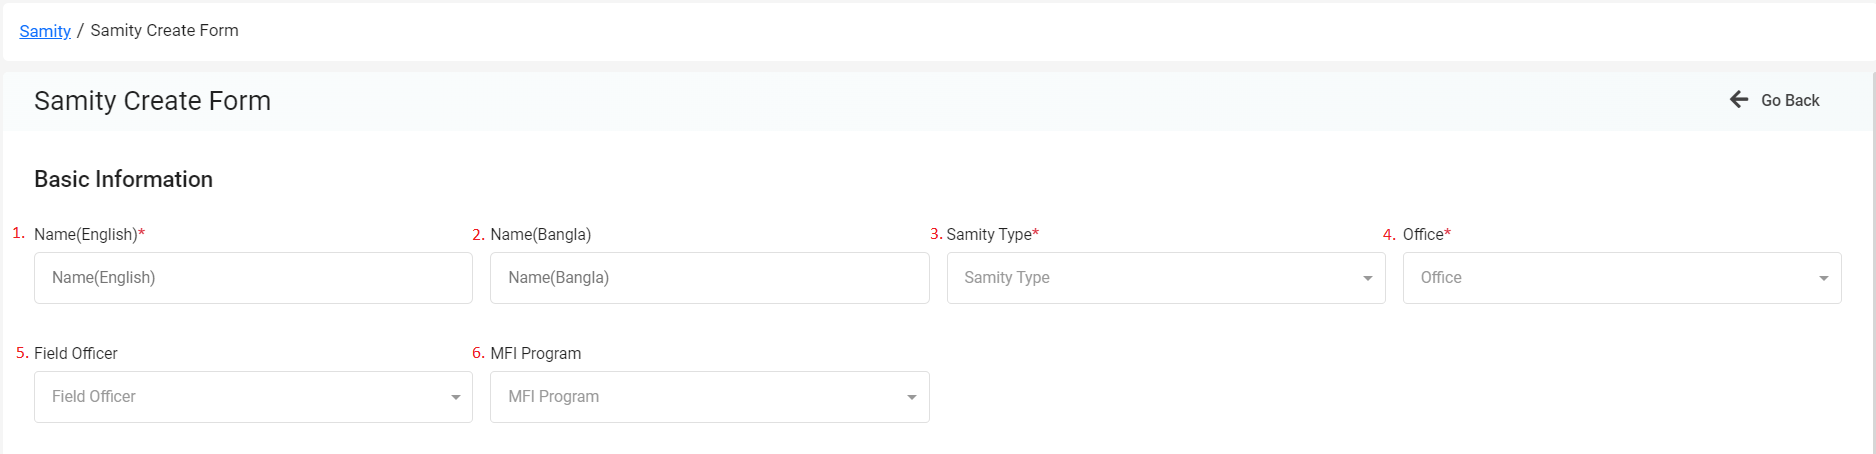
Task: Click the Go Back left arrow icon
Action: pyautogui.click(x=1739, y=99)
